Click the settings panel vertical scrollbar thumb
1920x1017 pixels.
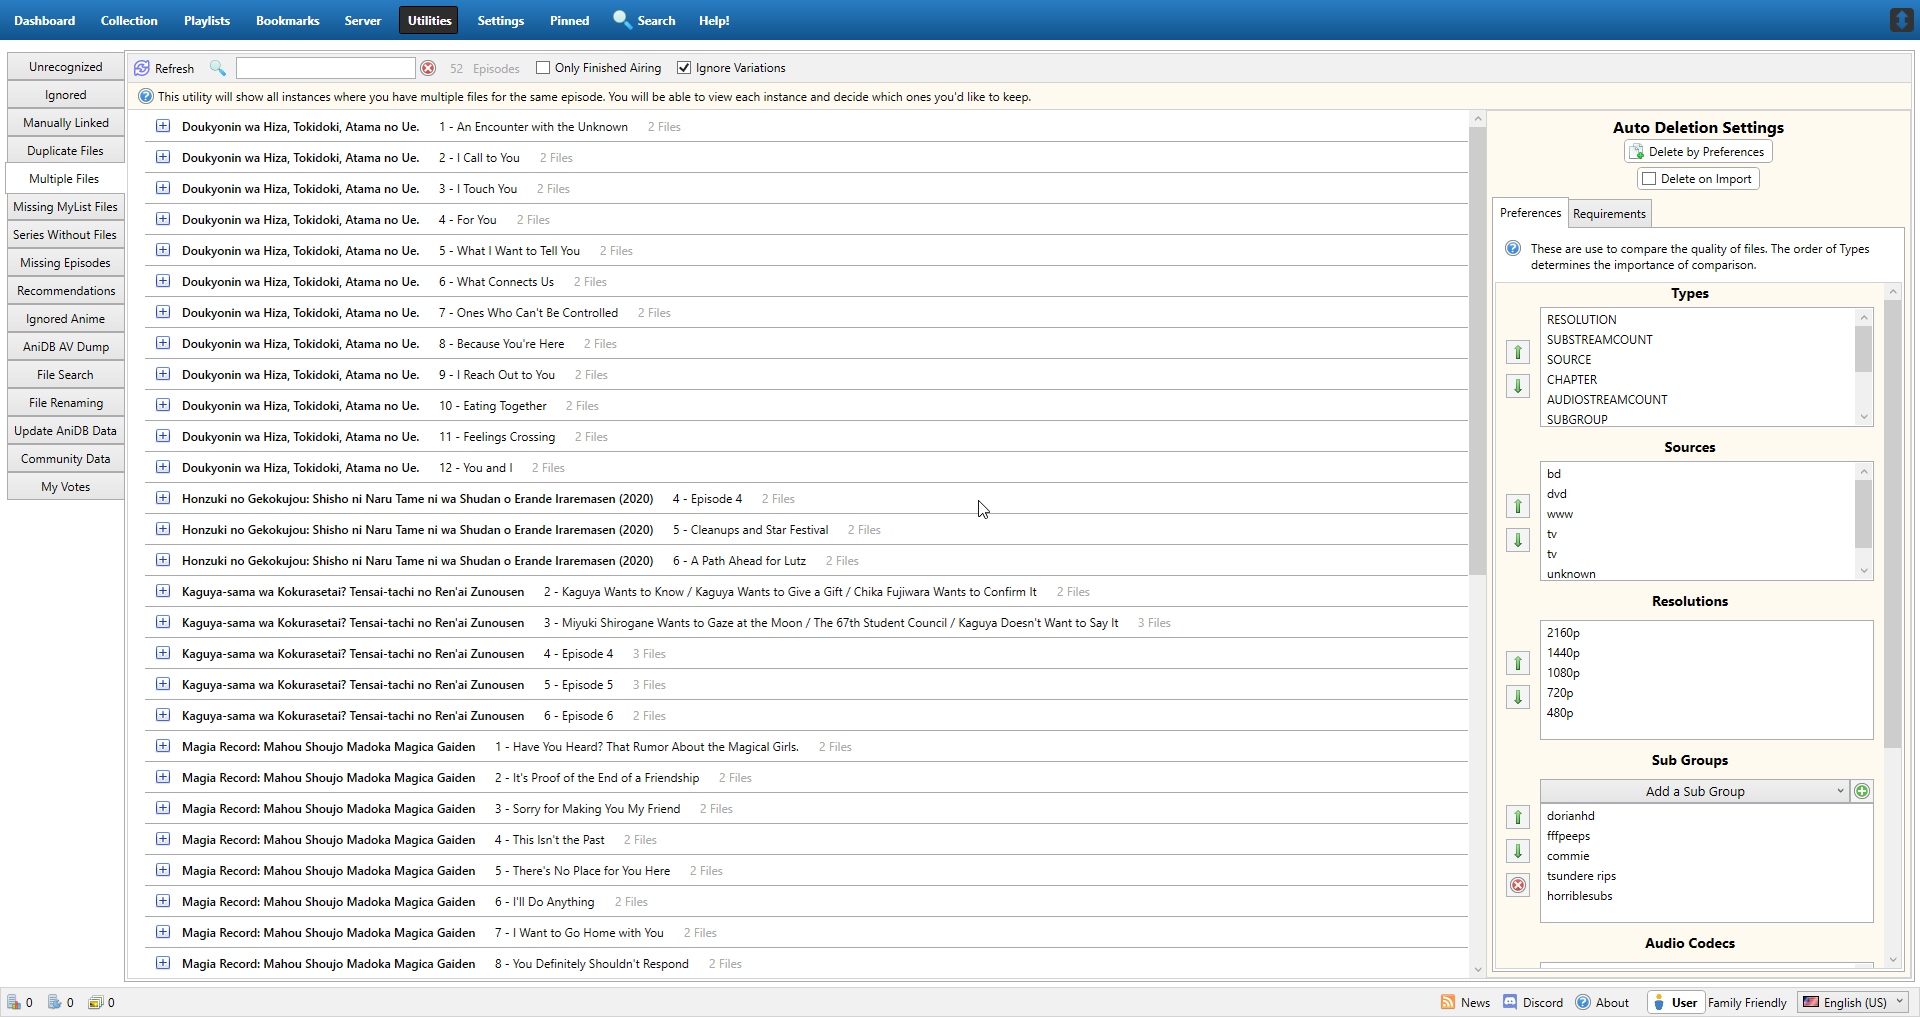1892,523
